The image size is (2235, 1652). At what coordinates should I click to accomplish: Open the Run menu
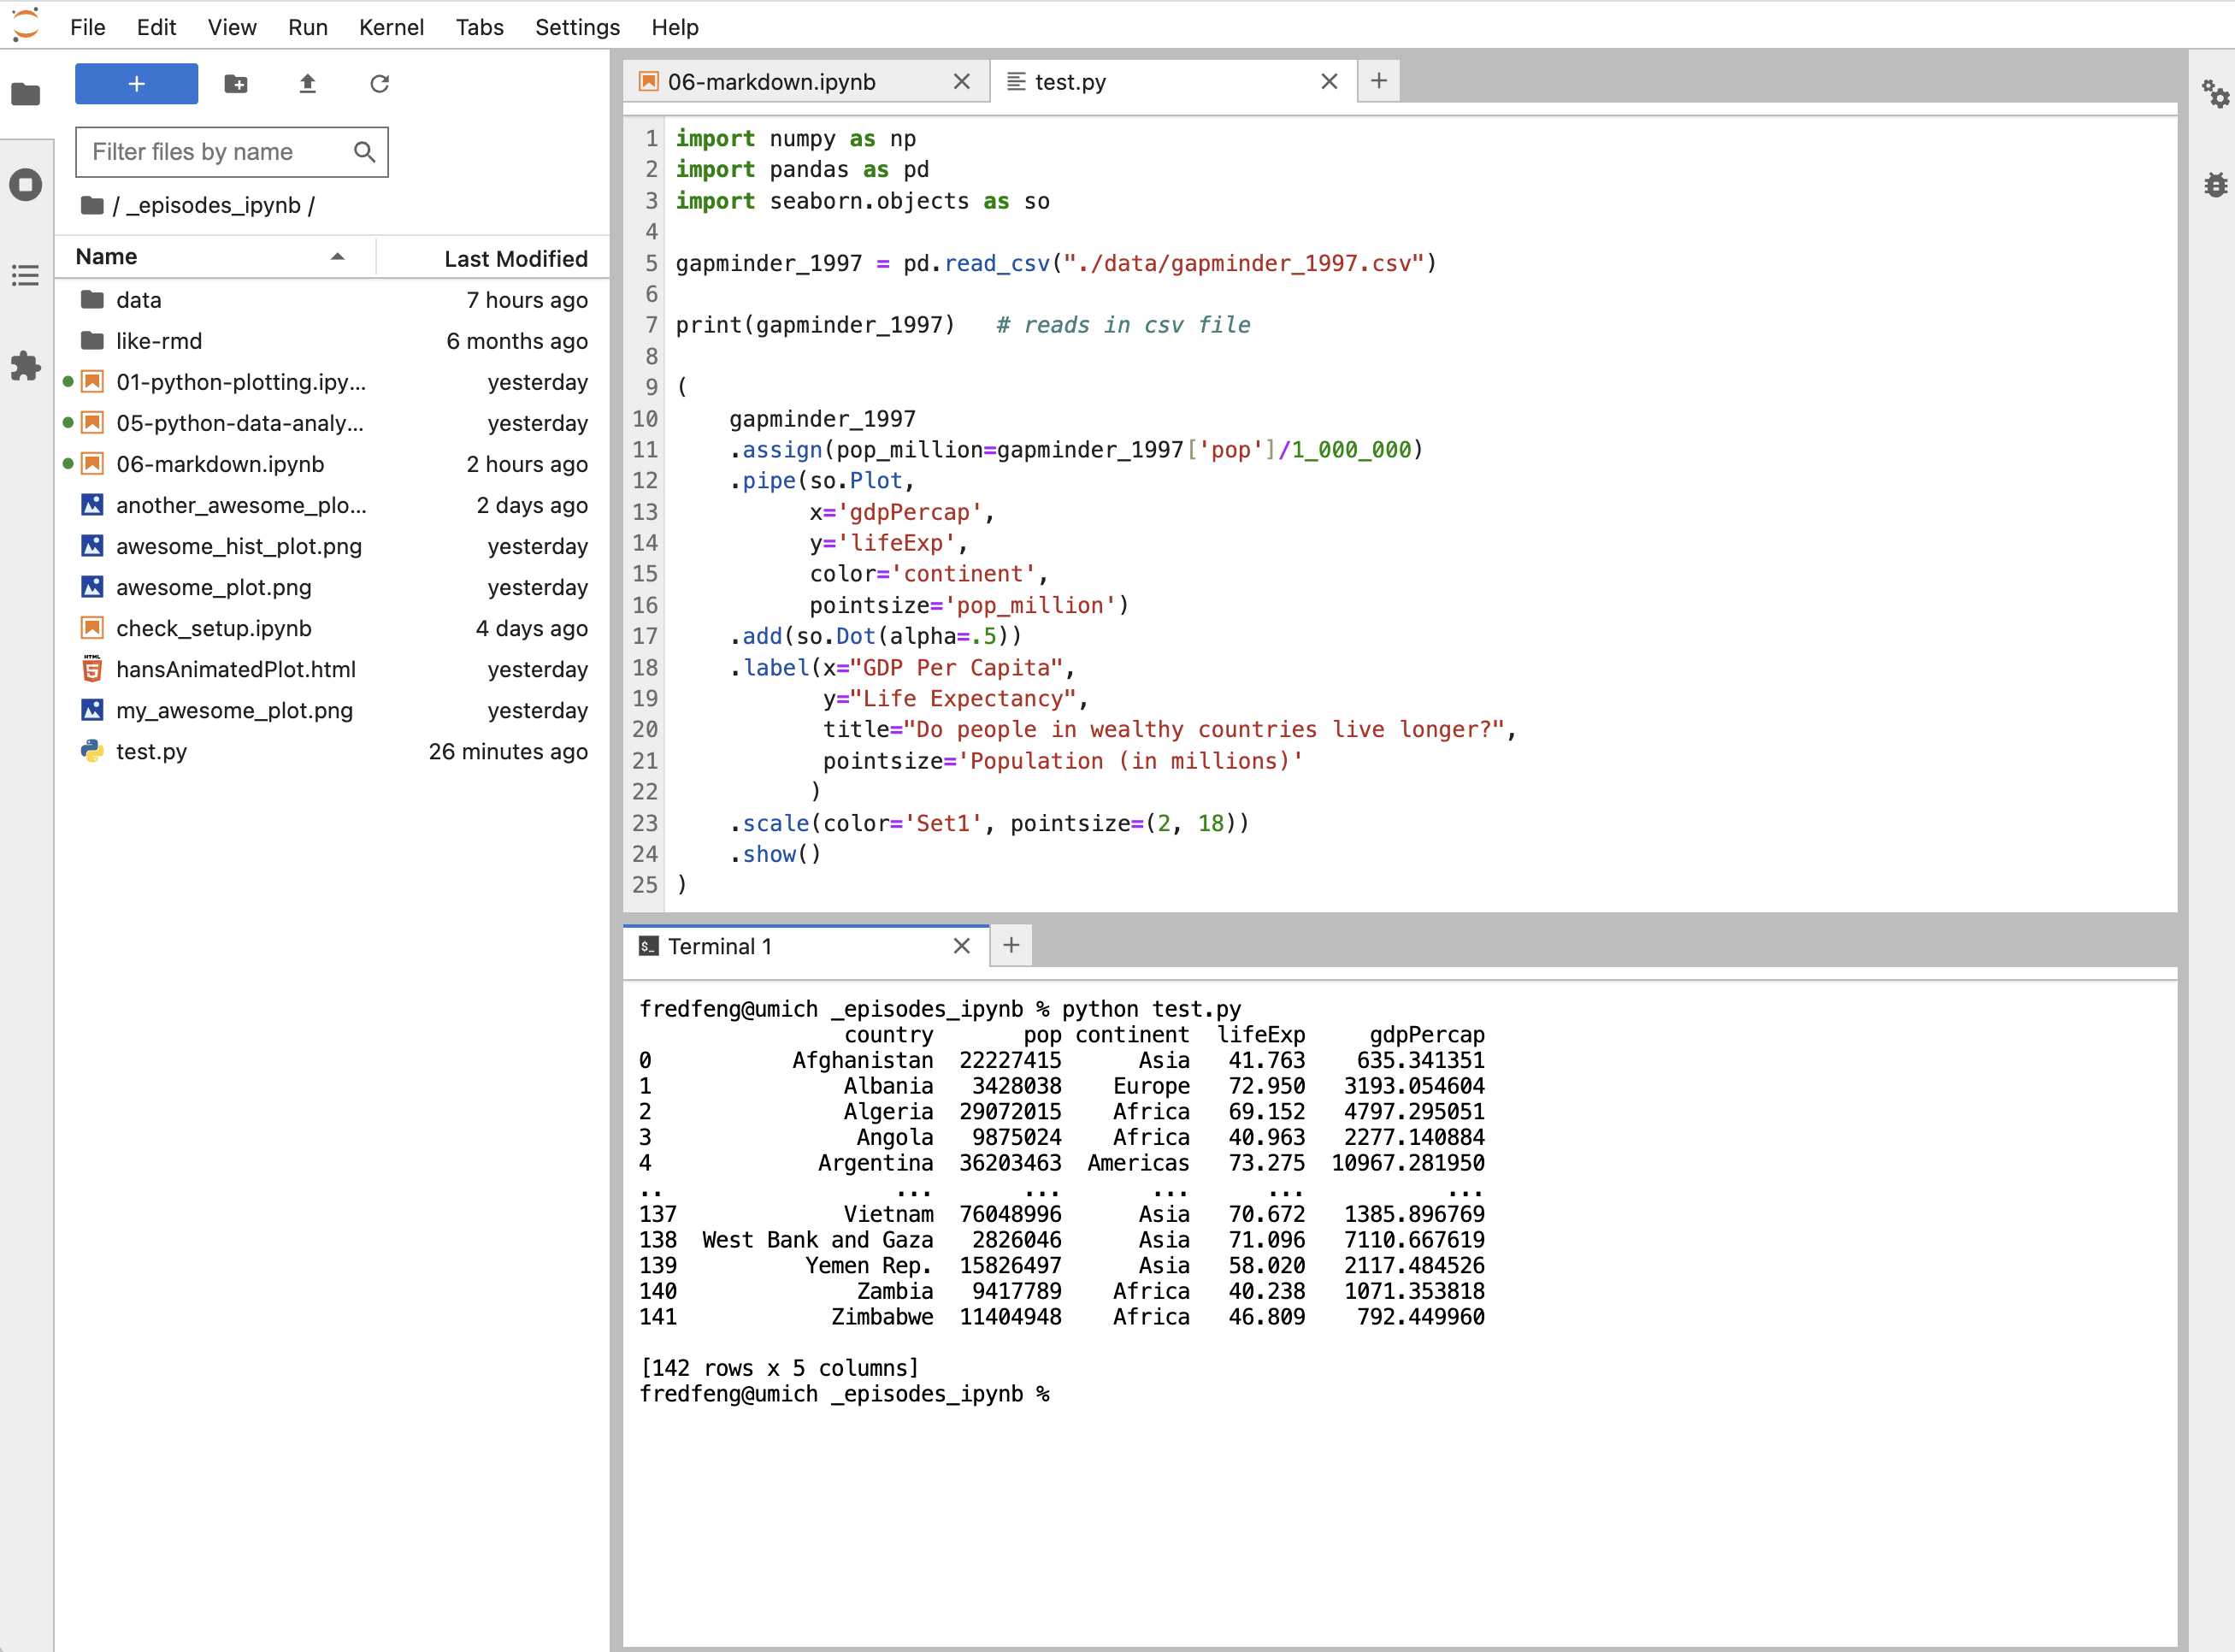308,27
